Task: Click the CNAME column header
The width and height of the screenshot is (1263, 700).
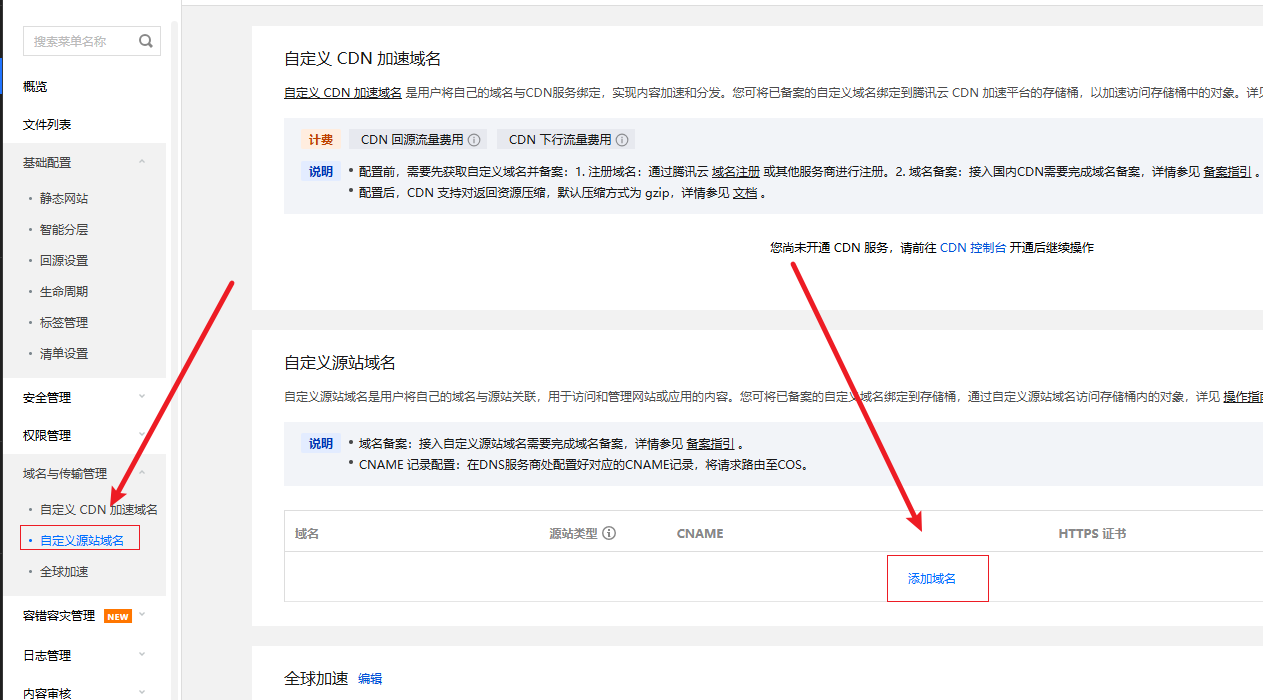Action: click(x=700, y=534)
